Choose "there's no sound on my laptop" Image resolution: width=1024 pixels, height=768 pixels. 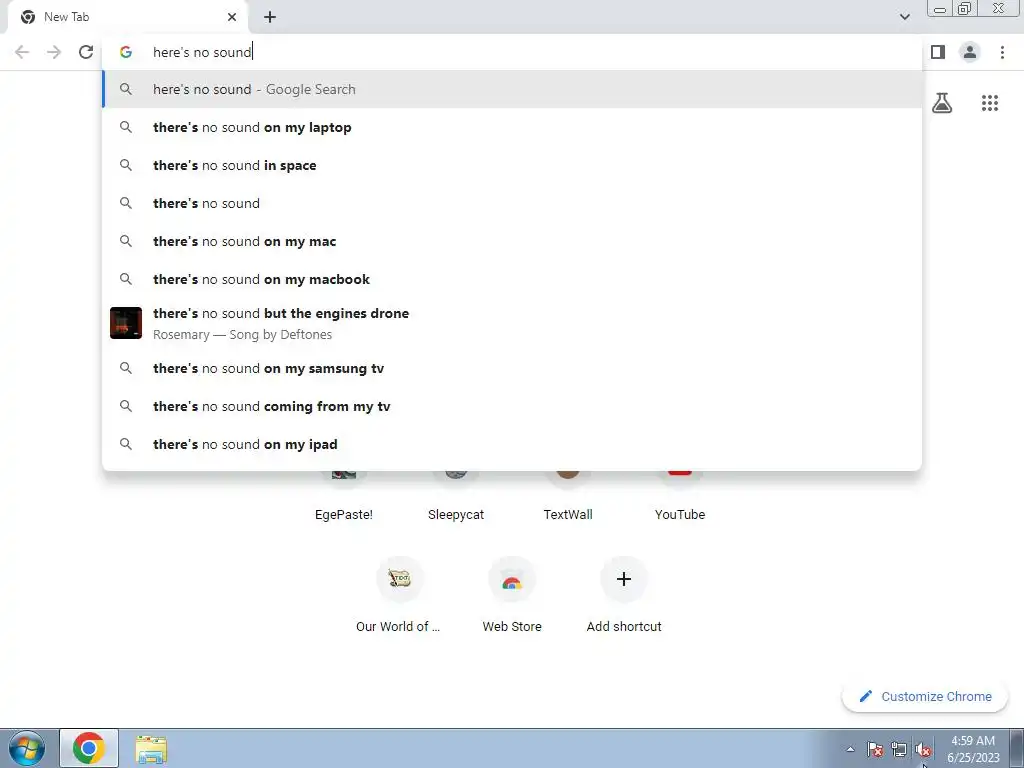[512, 127]
